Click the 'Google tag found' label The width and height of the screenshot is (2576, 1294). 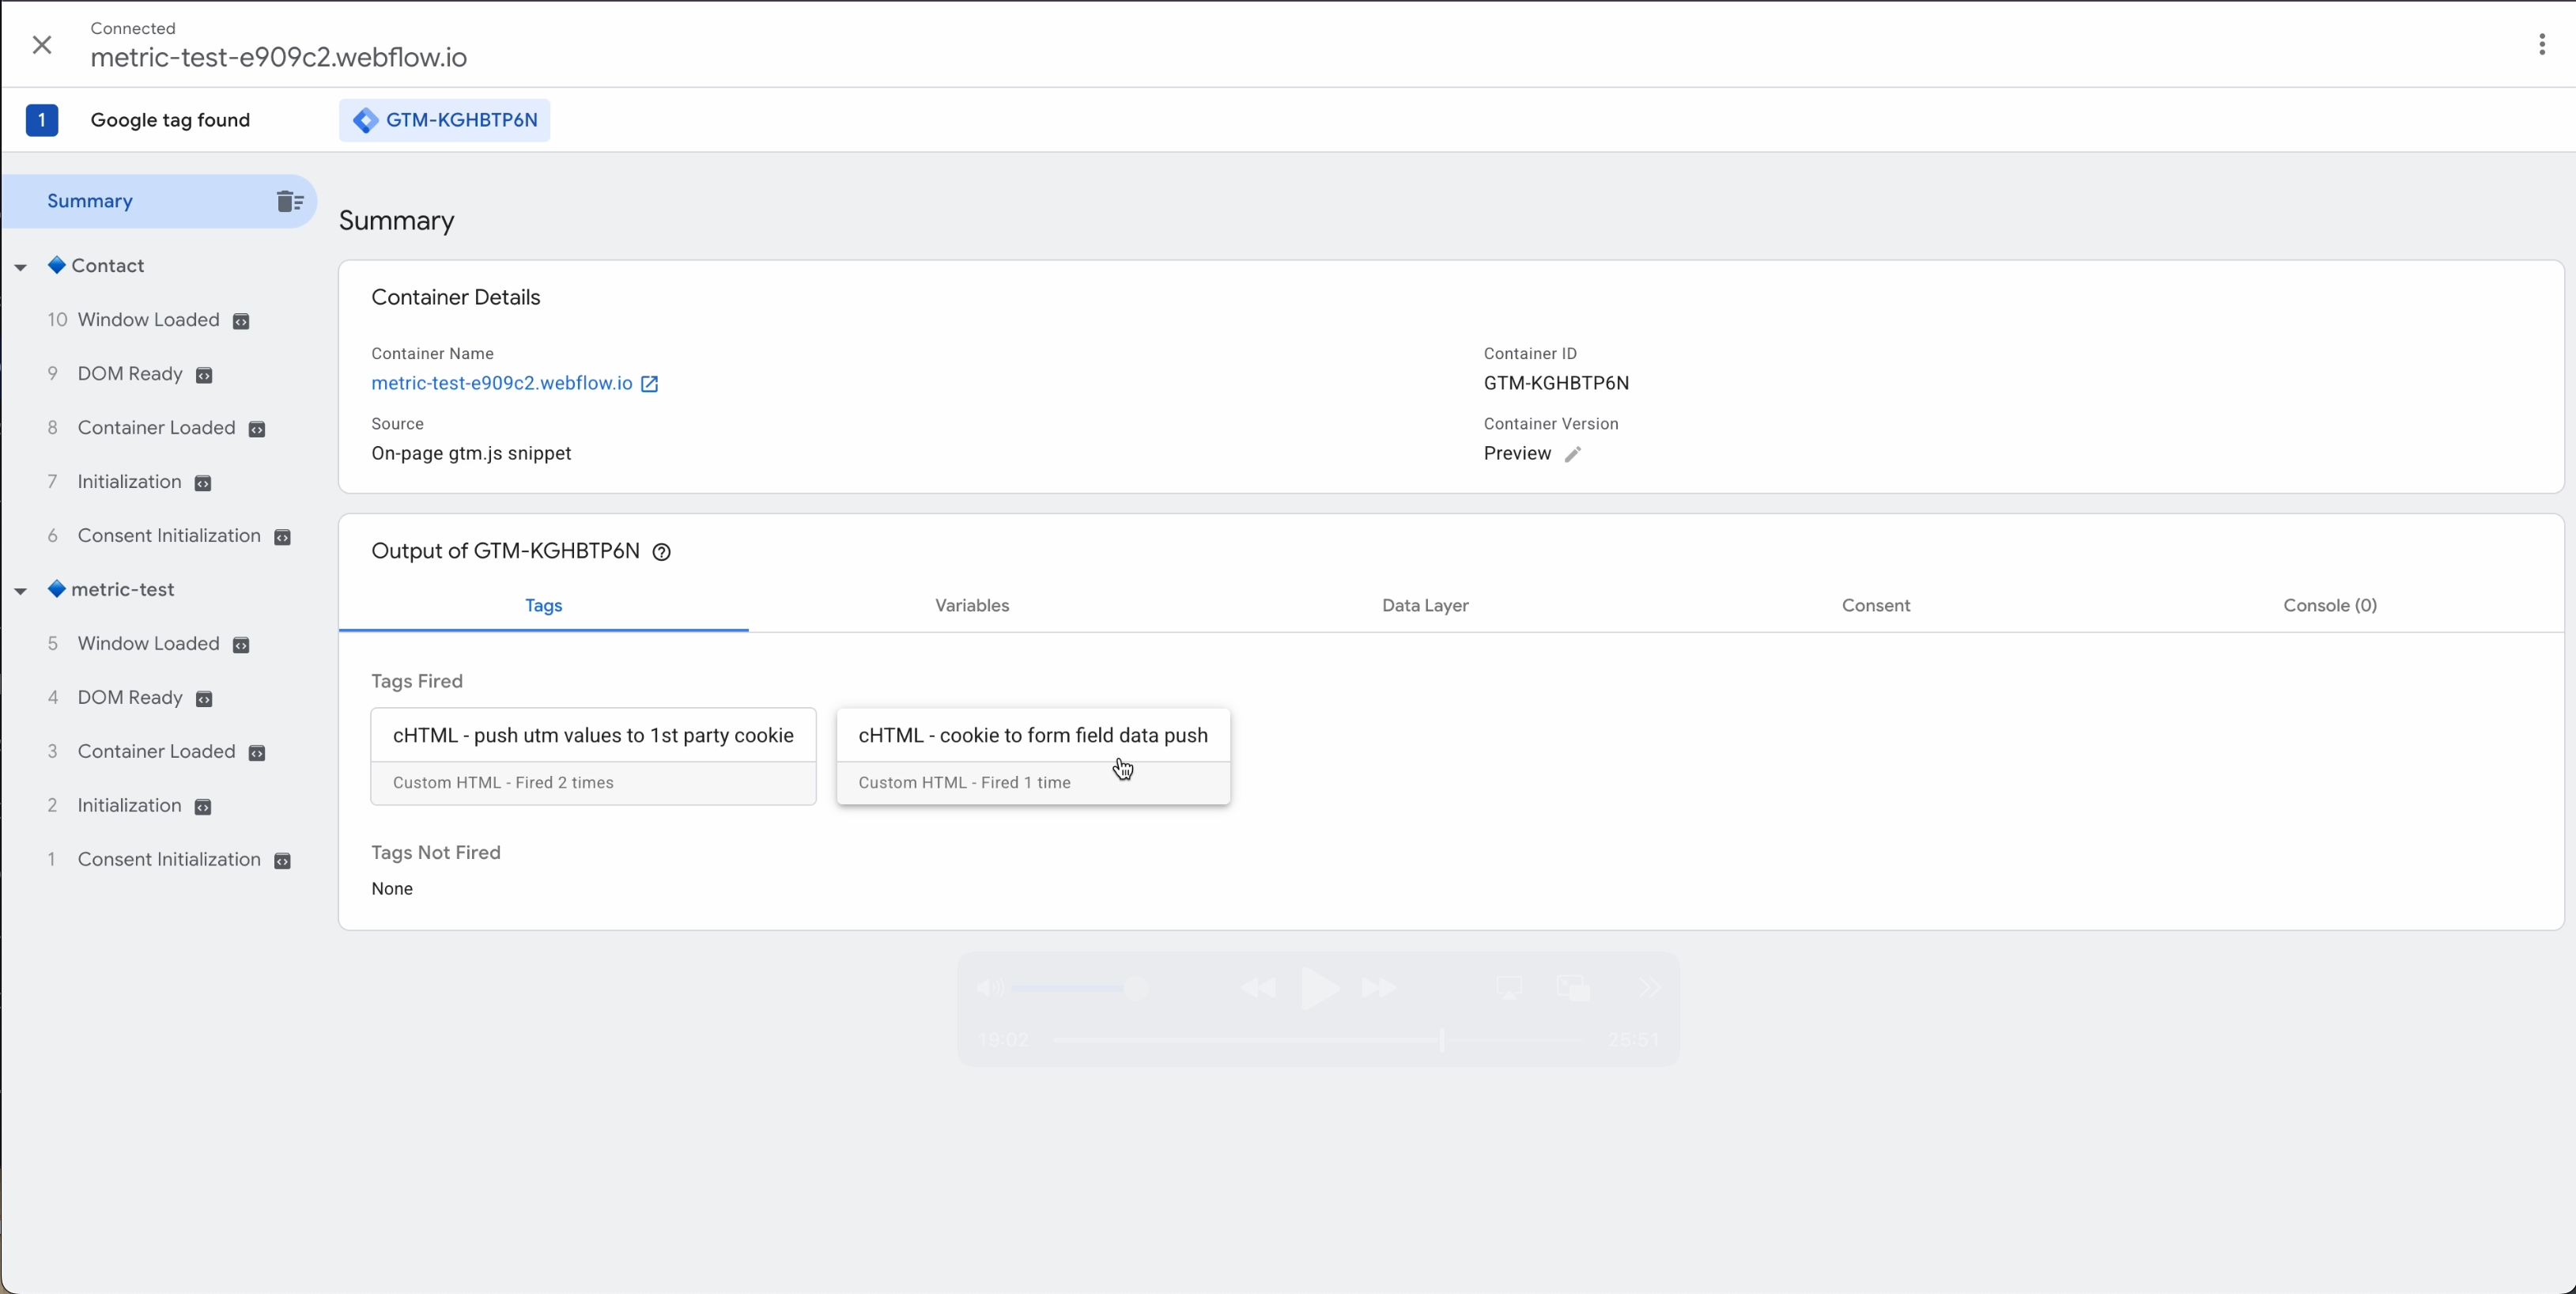pos(170,120)
